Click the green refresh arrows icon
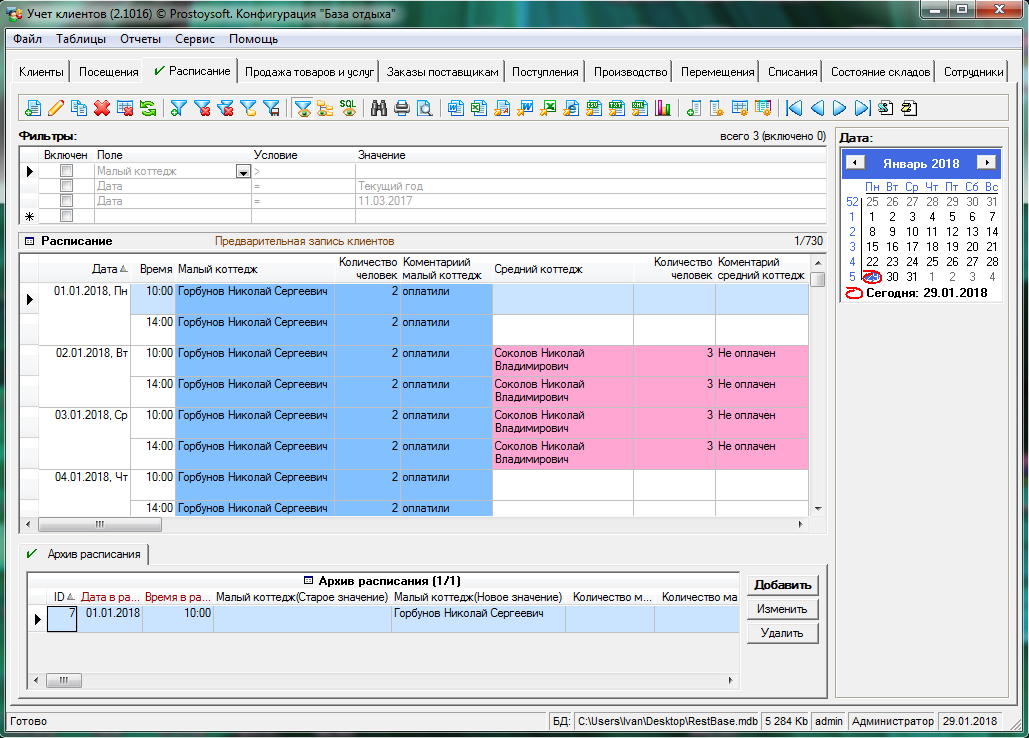The width and height of the screenshot is (1029, 738). [147, 108]
